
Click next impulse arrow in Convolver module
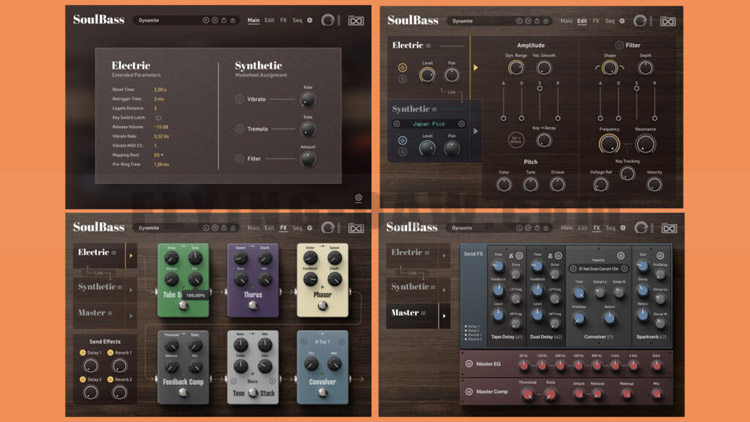point(624,268)
